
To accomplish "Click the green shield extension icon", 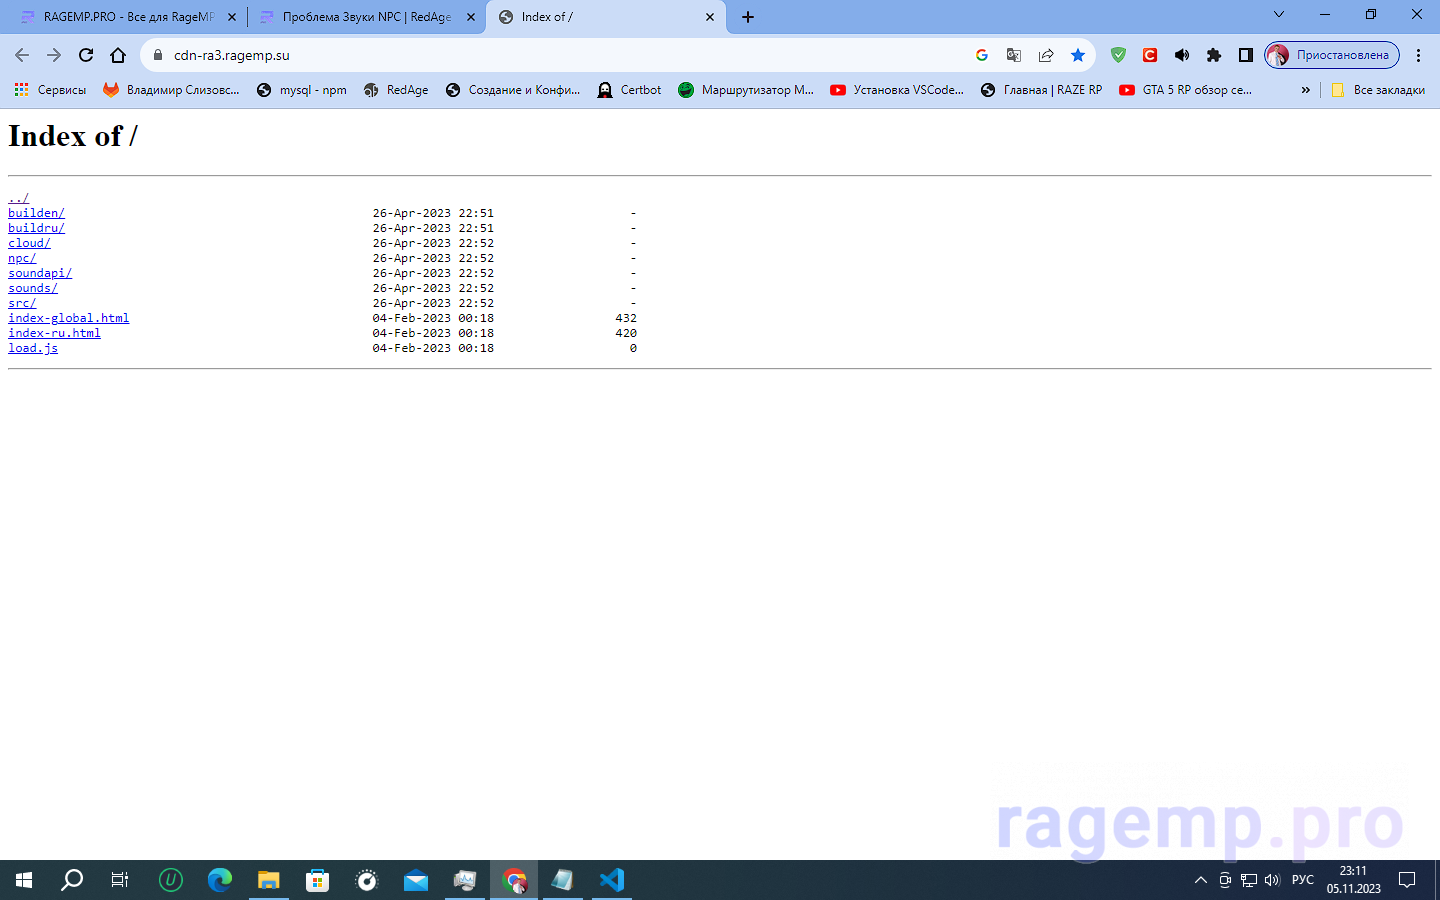I will tap(1118, 55).
